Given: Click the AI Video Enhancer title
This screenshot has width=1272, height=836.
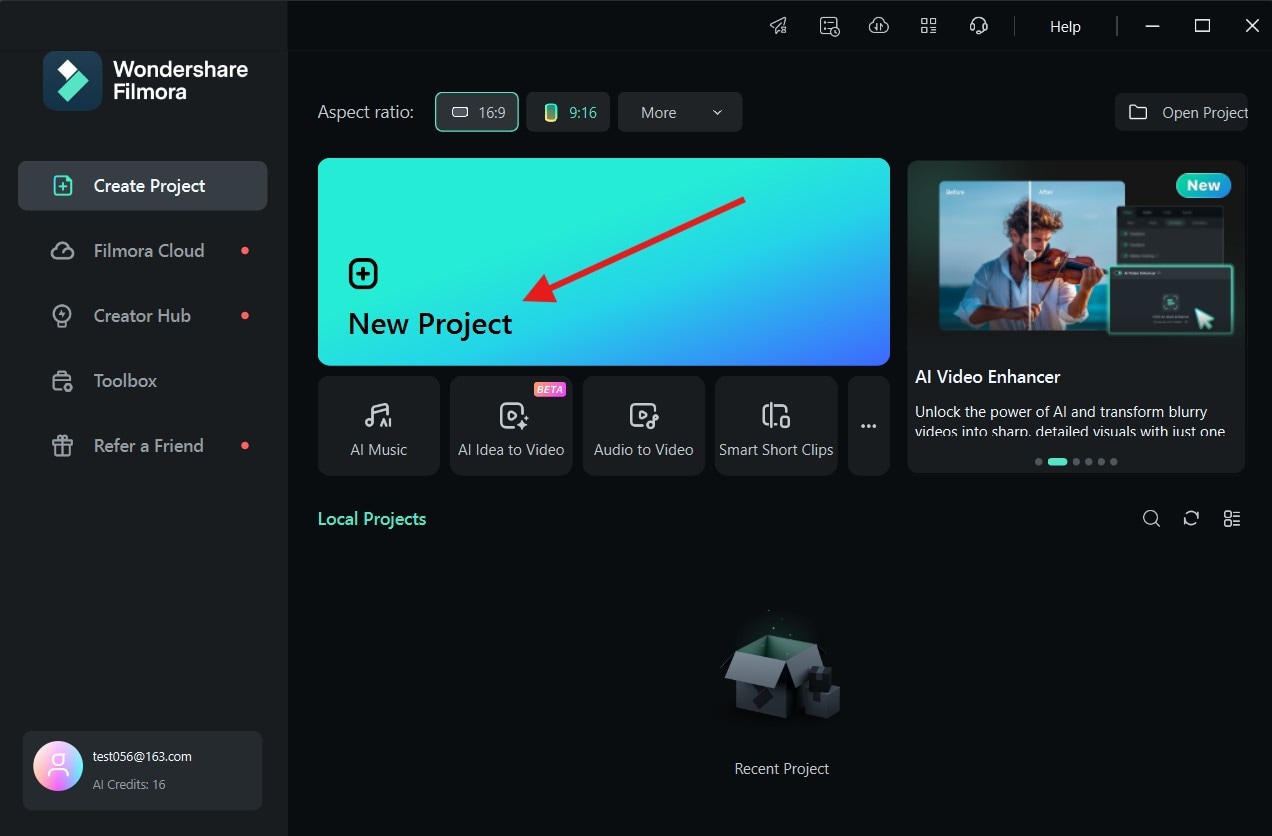Looking at the screenshot, I should pyautogui.click(x=988, y=377).
